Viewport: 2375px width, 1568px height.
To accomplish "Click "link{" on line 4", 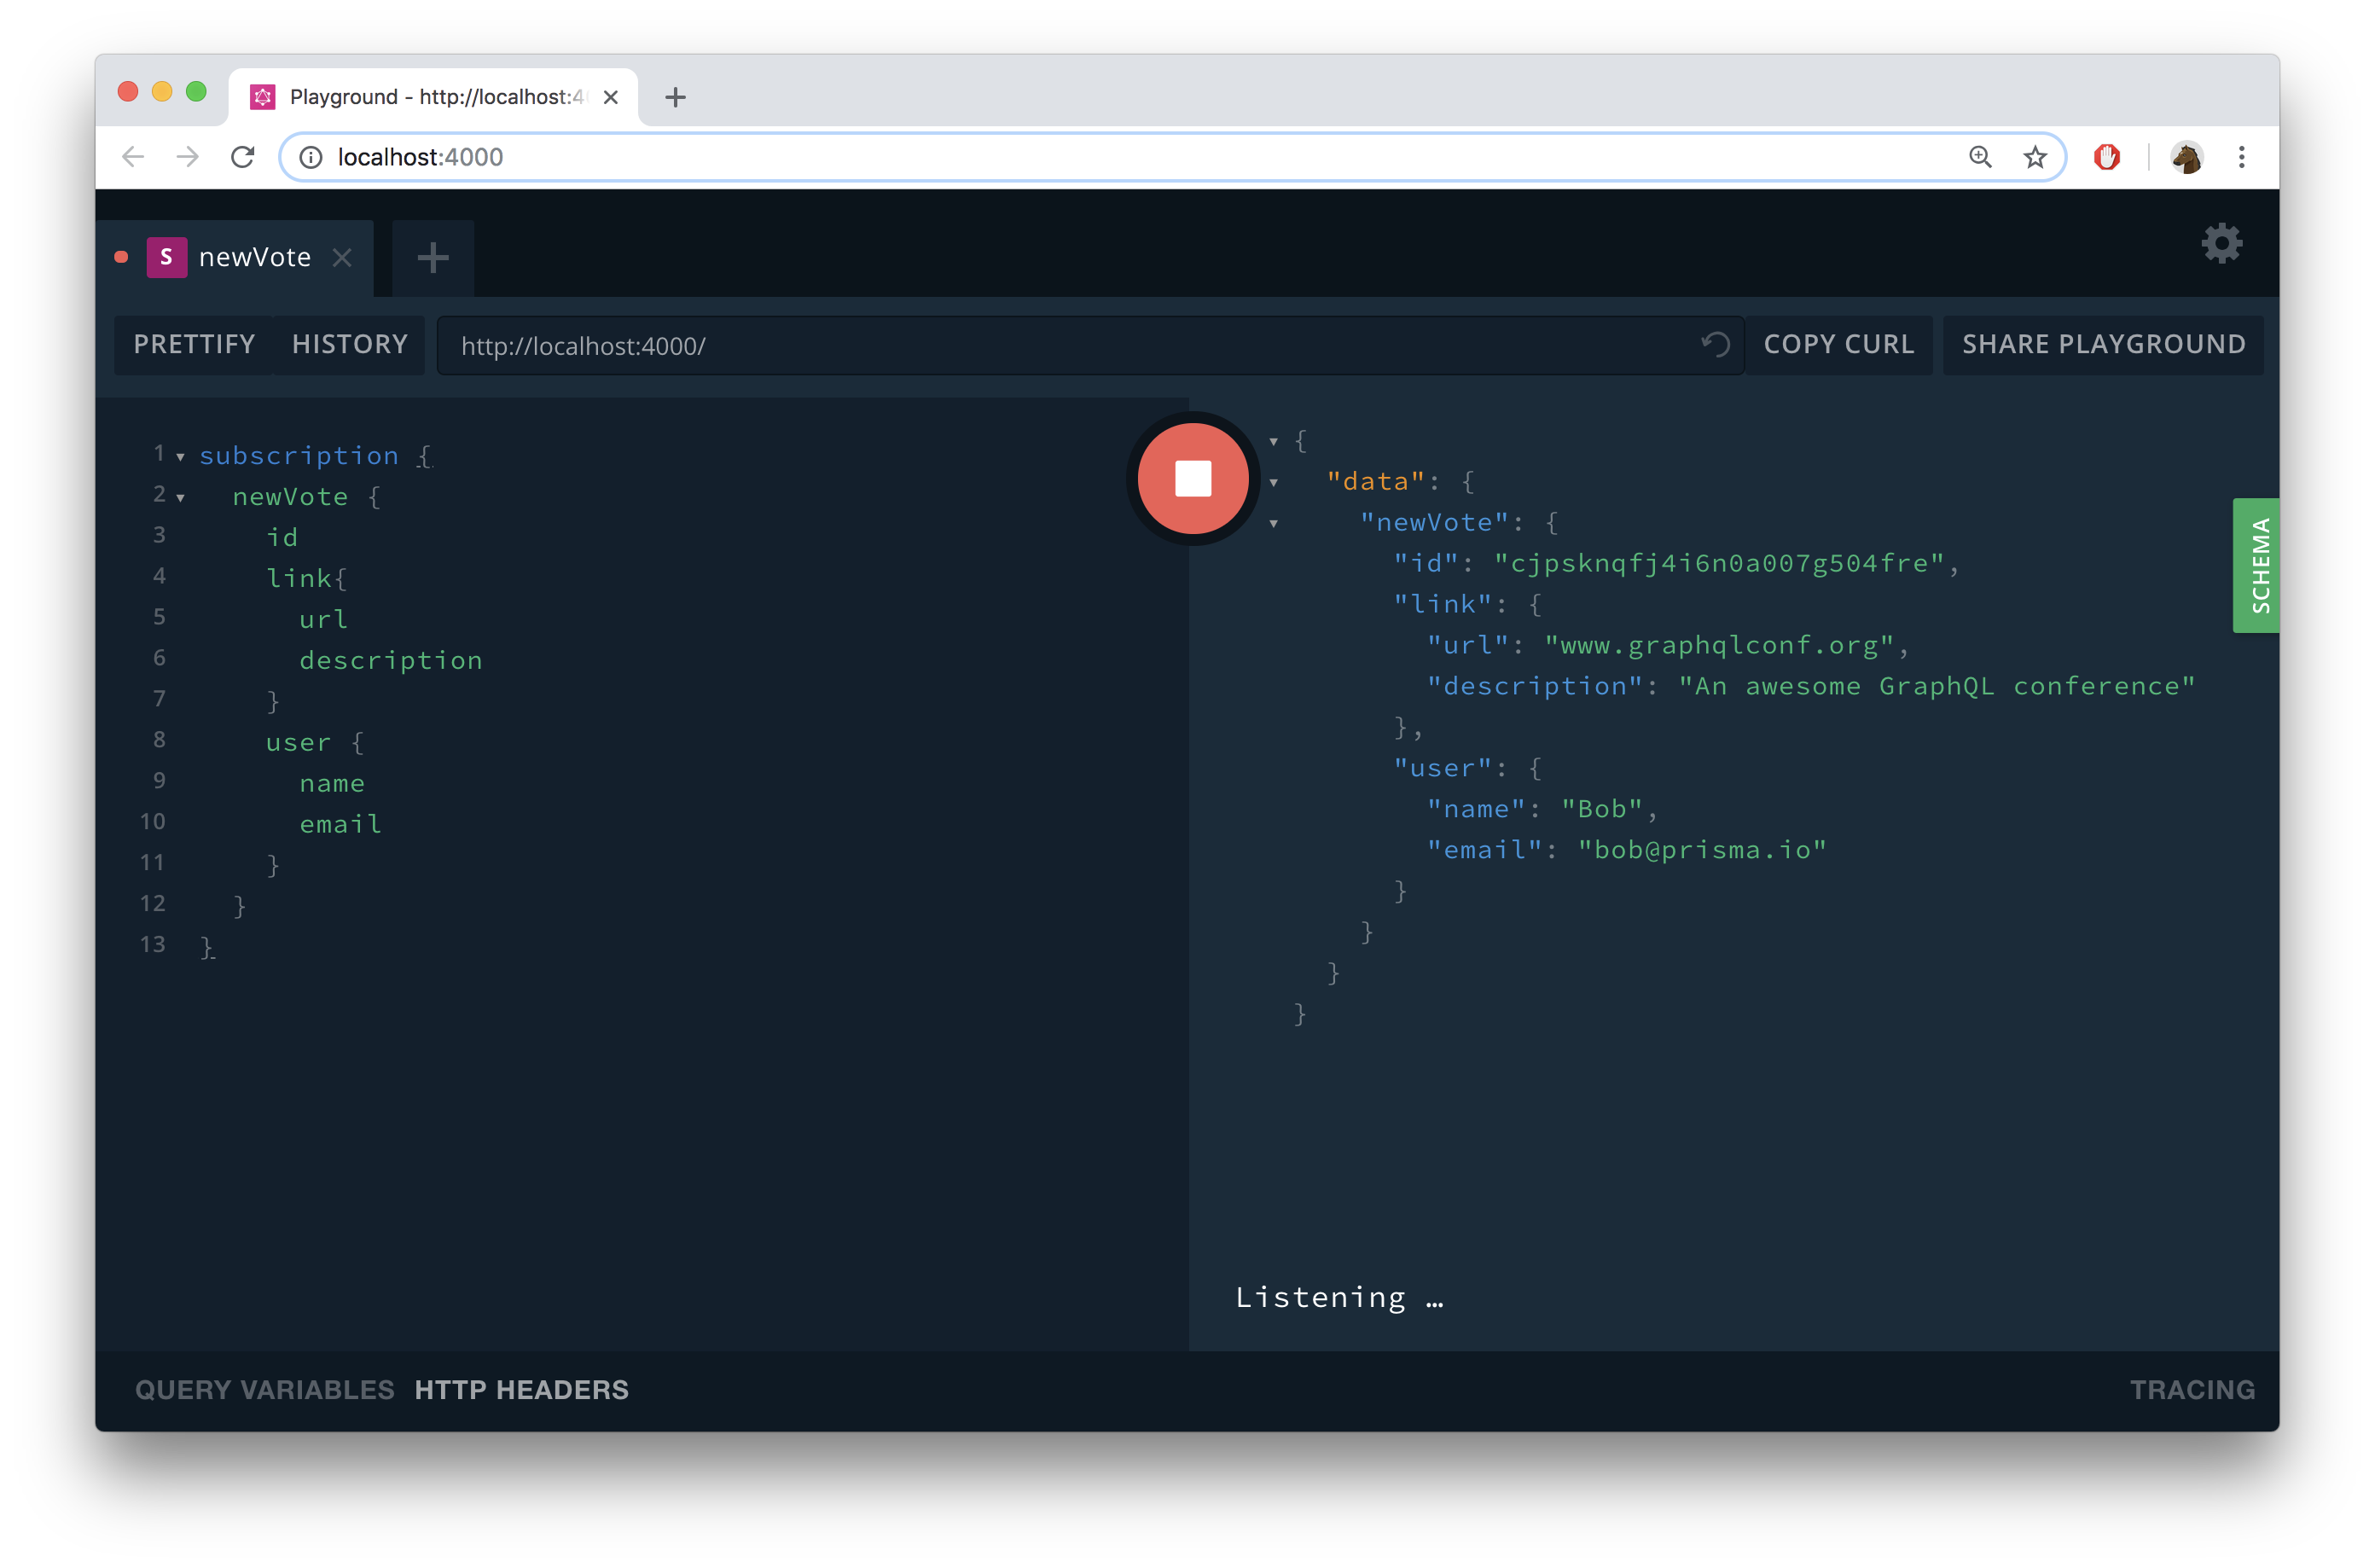I will 307,579.
